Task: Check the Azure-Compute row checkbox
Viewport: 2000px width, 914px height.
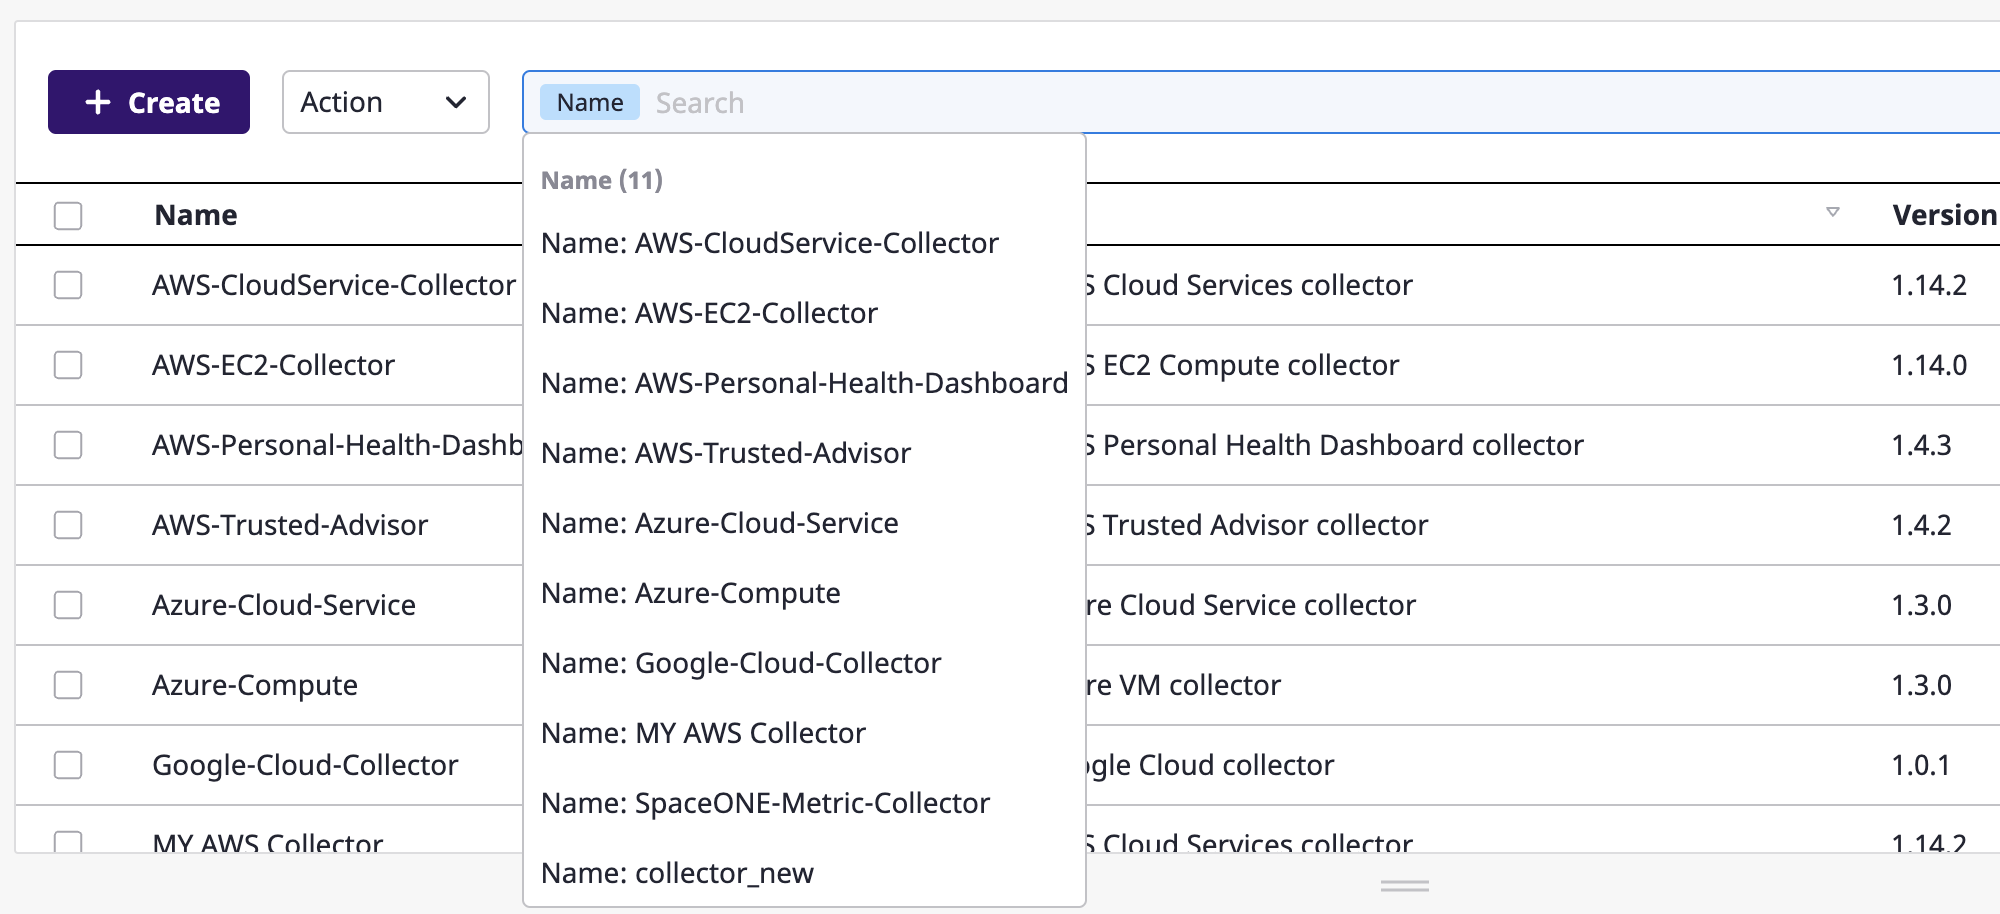Action: (68, 685)
